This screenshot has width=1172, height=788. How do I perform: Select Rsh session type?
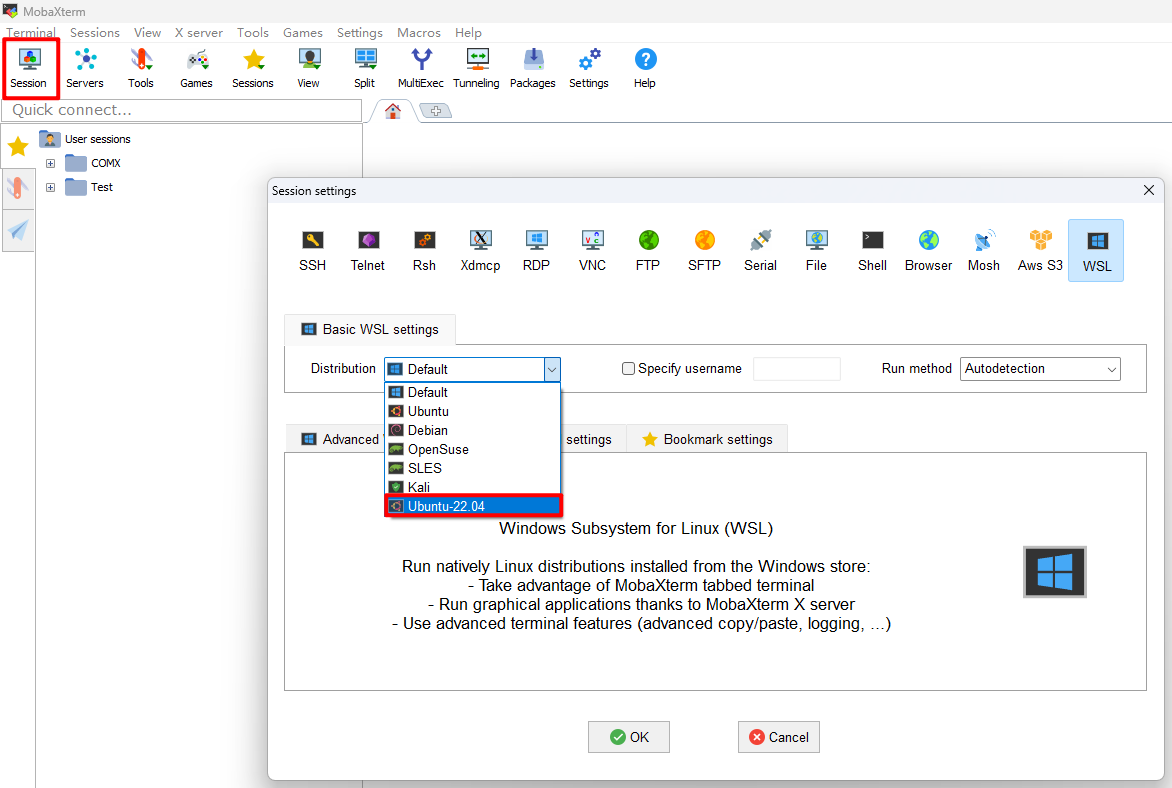[424, 250]
